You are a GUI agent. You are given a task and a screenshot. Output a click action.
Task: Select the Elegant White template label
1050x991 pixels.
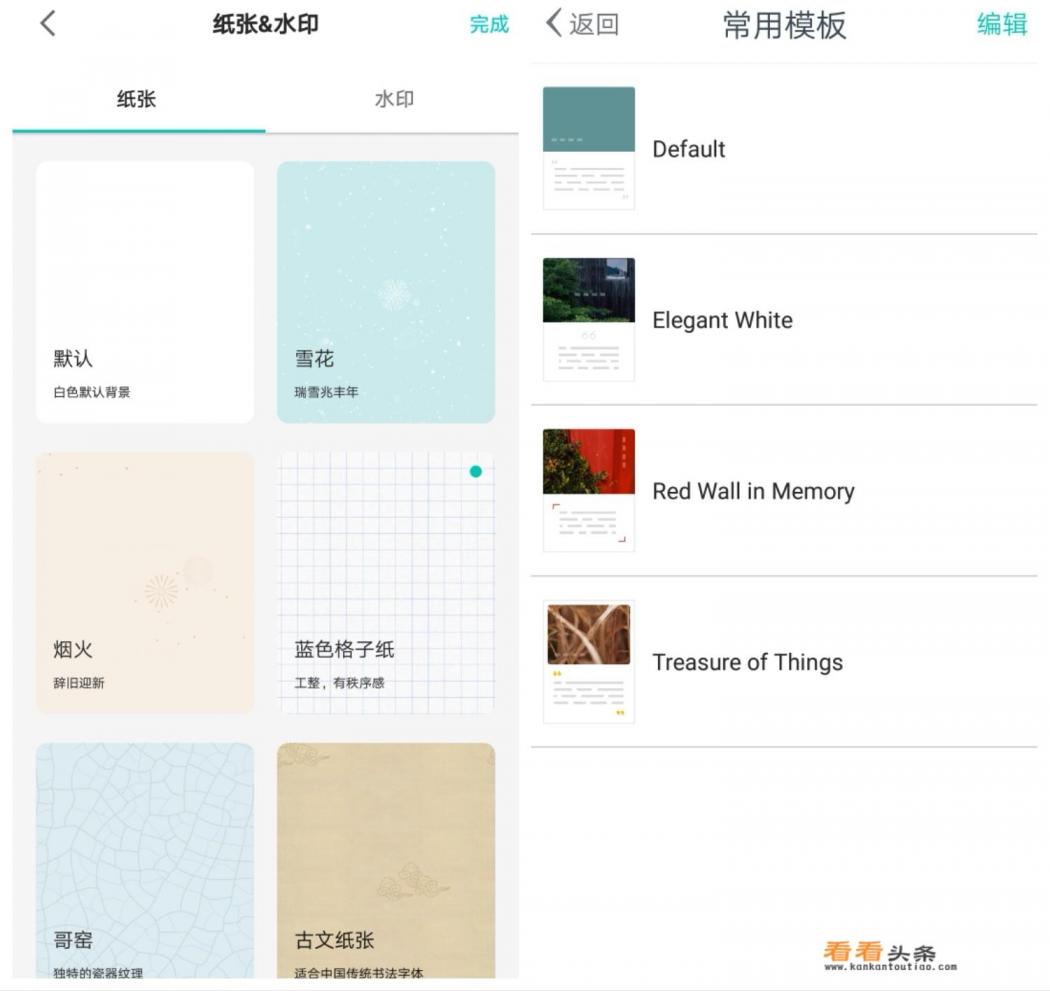coord(722,320)
